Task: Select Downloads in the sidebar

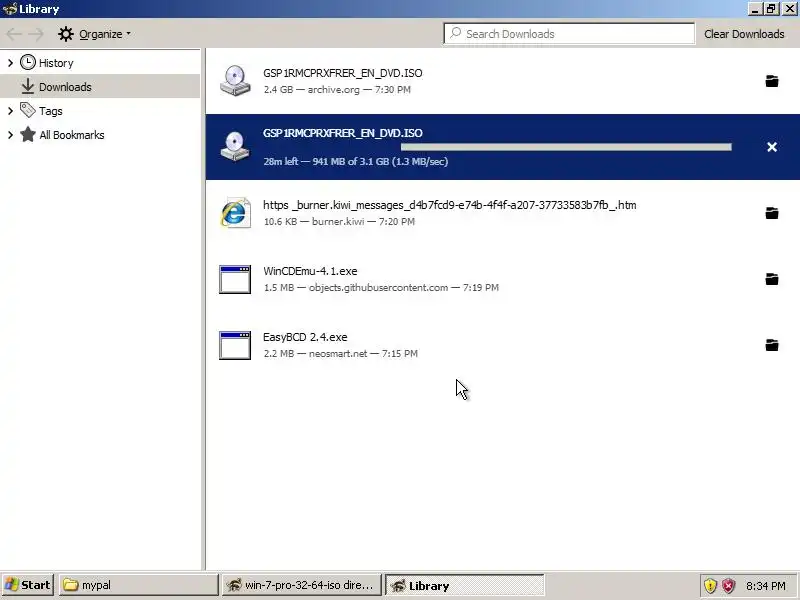Action: (100, 86)
